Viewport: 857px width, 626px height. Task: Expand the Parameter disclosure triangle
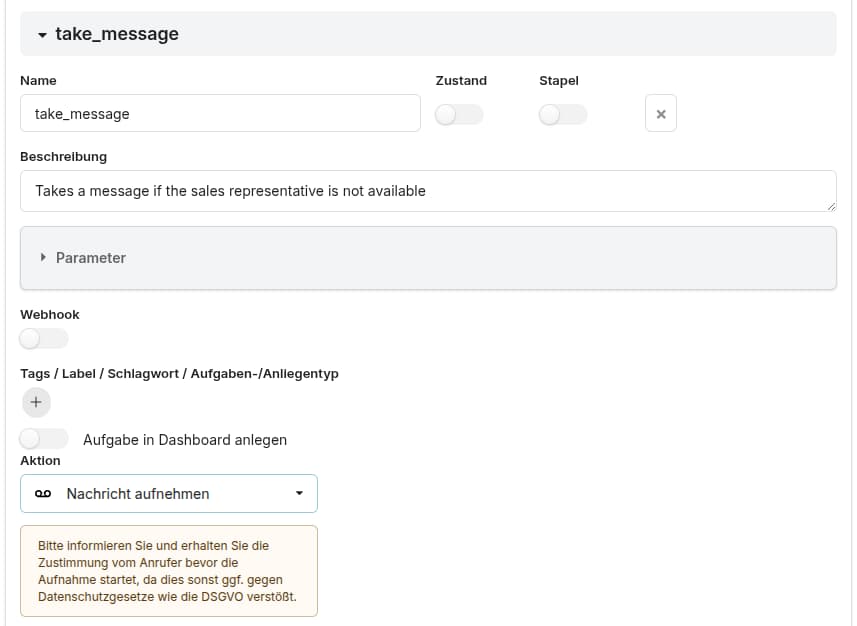pyautogui.click(x=43, y=257)
